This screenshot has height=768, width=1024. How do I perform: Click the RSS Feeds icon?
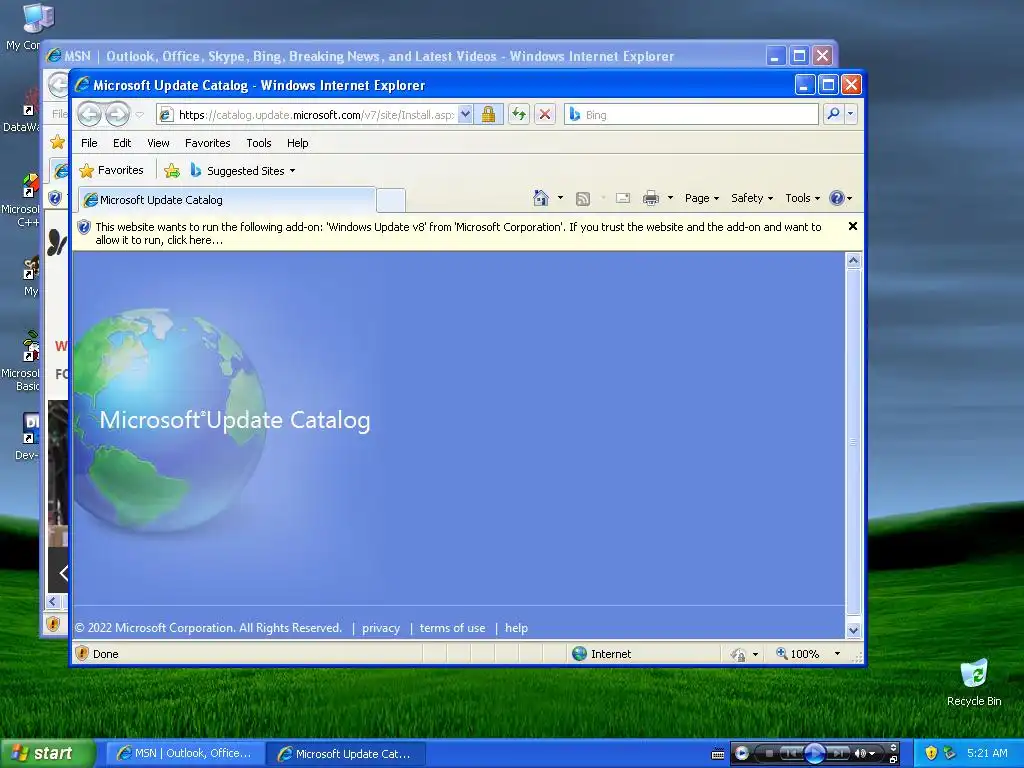pyautogui.click(x=583, y=199)
